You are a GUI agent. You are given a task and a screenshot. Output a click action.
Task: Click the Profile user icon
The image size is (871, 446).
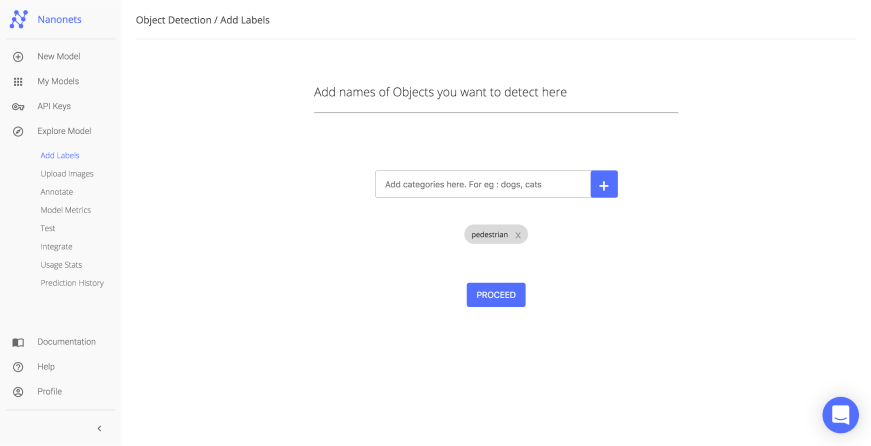coord(18,392)
